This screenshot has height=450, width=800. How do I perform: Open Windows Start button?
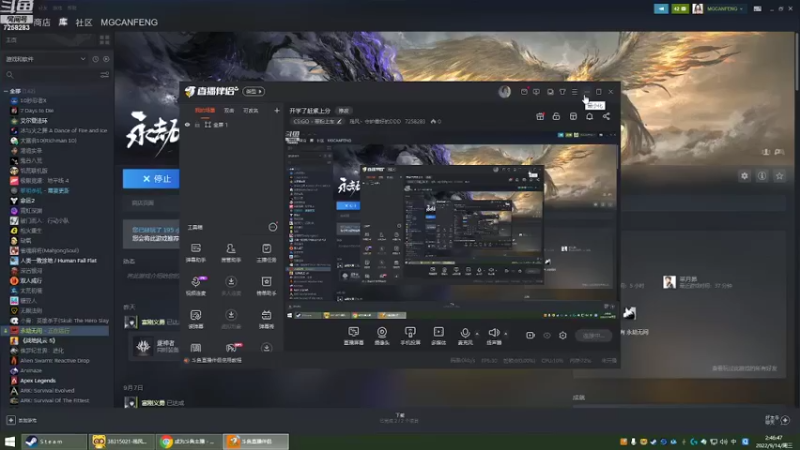(x=10, y=441)
